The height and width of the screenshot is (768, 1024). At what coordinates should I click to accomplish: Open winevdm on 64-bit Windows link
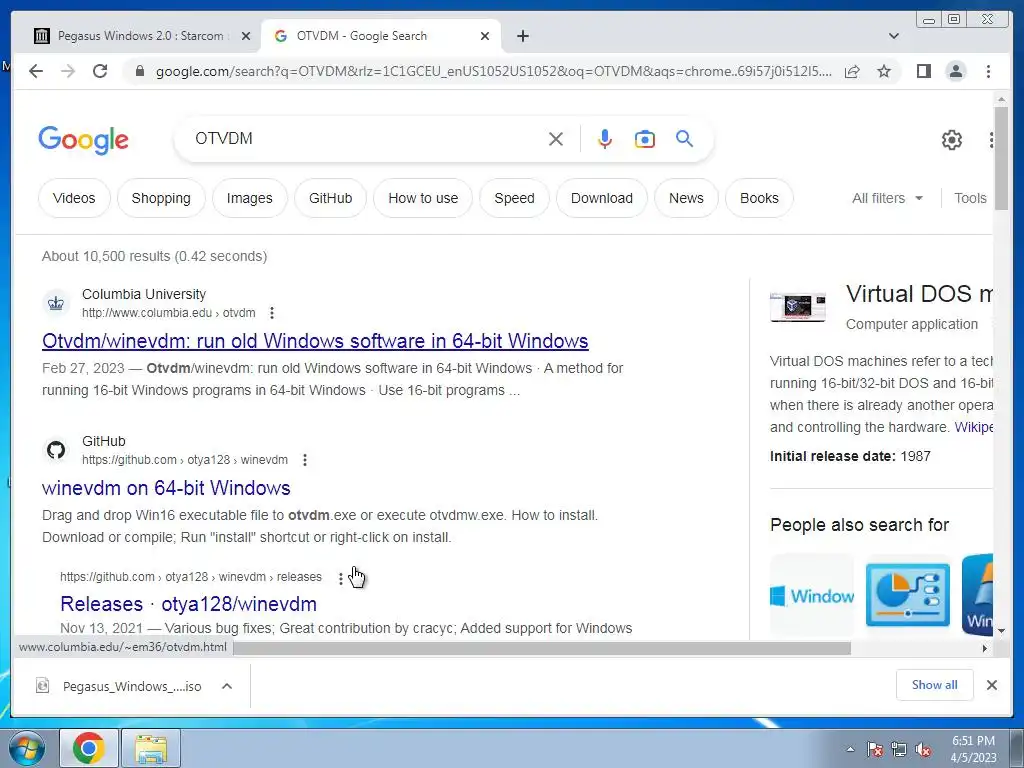[x=166, y=488]
